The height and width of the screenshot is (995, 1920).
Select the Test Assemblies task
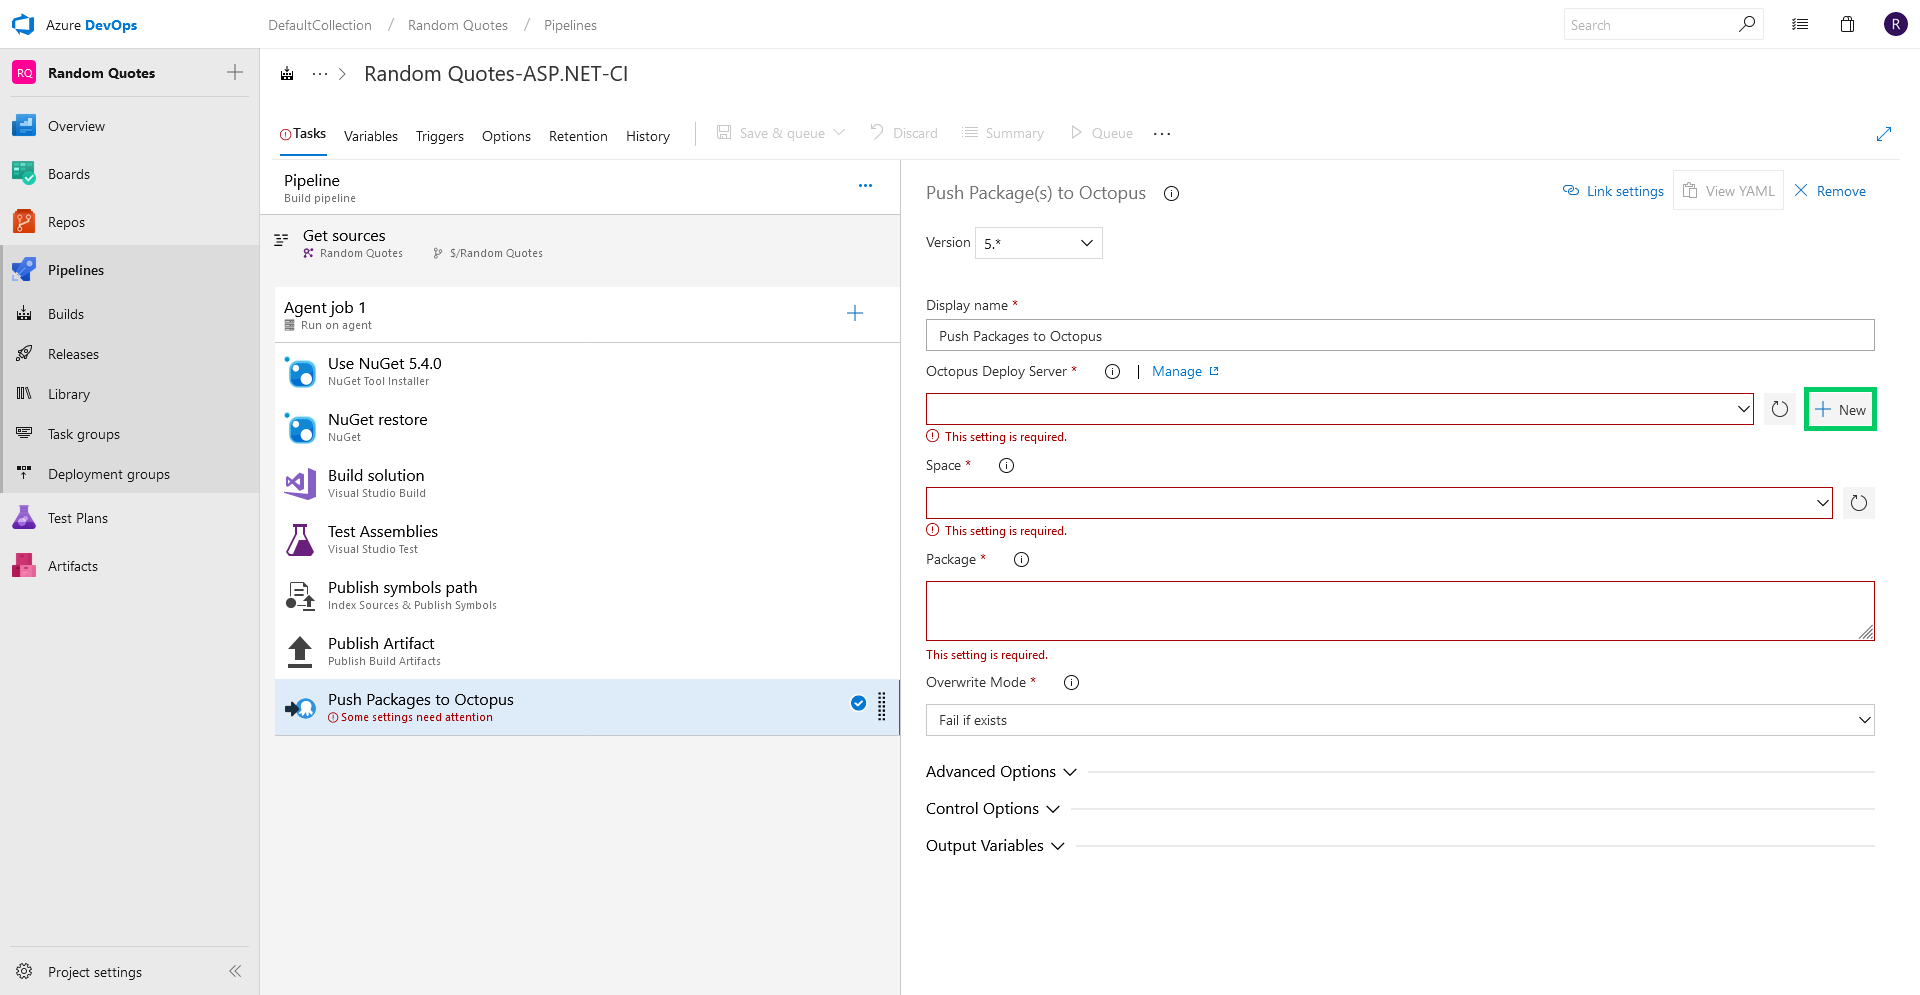coord(587,539)
